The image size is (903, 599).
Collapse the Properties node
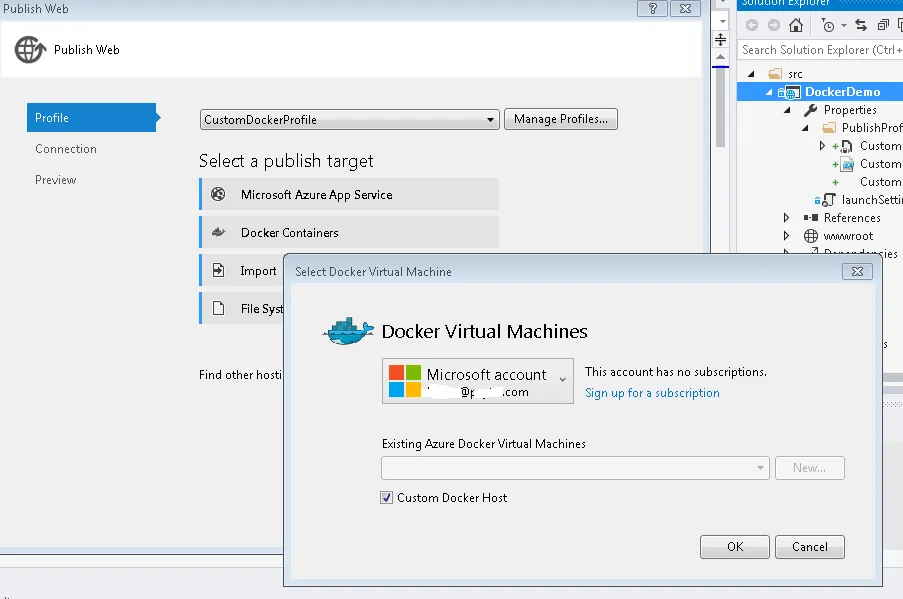tap(787, 110)
